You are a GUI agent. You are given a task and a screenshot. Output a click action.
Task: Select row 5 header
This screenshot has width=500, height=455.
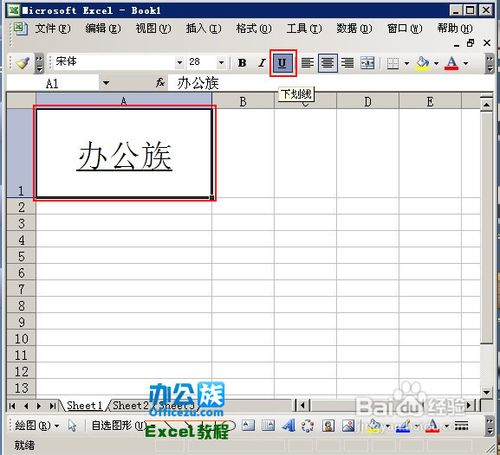click(x=21, y=256)
